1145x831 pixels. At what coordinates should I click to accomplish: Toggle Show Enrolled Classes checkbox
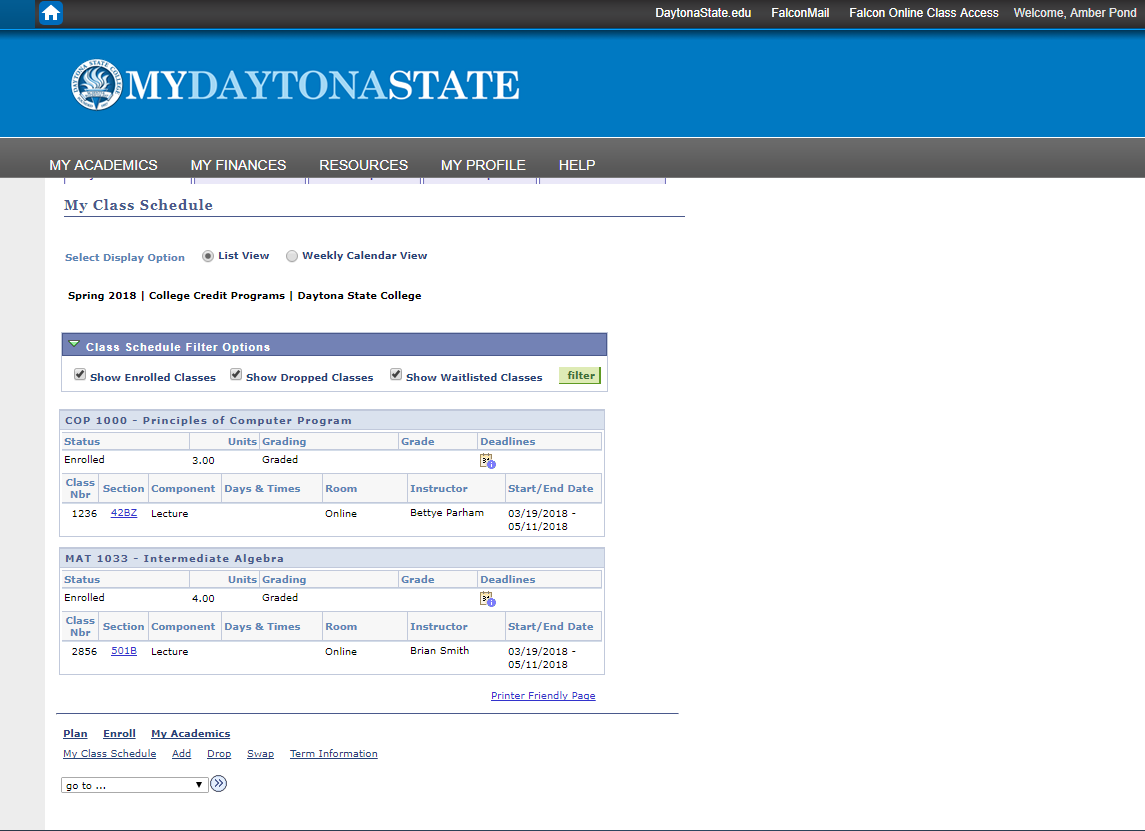80,375
